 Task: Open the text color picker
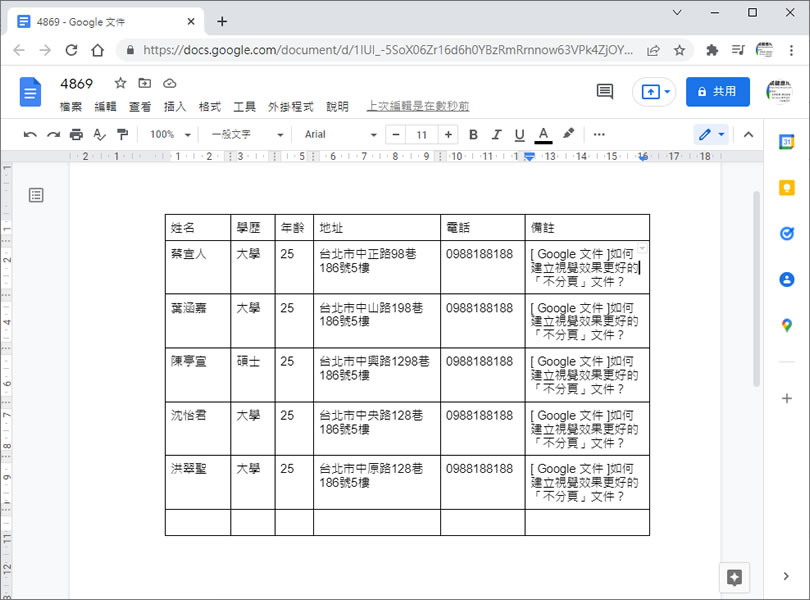point(543,135)
